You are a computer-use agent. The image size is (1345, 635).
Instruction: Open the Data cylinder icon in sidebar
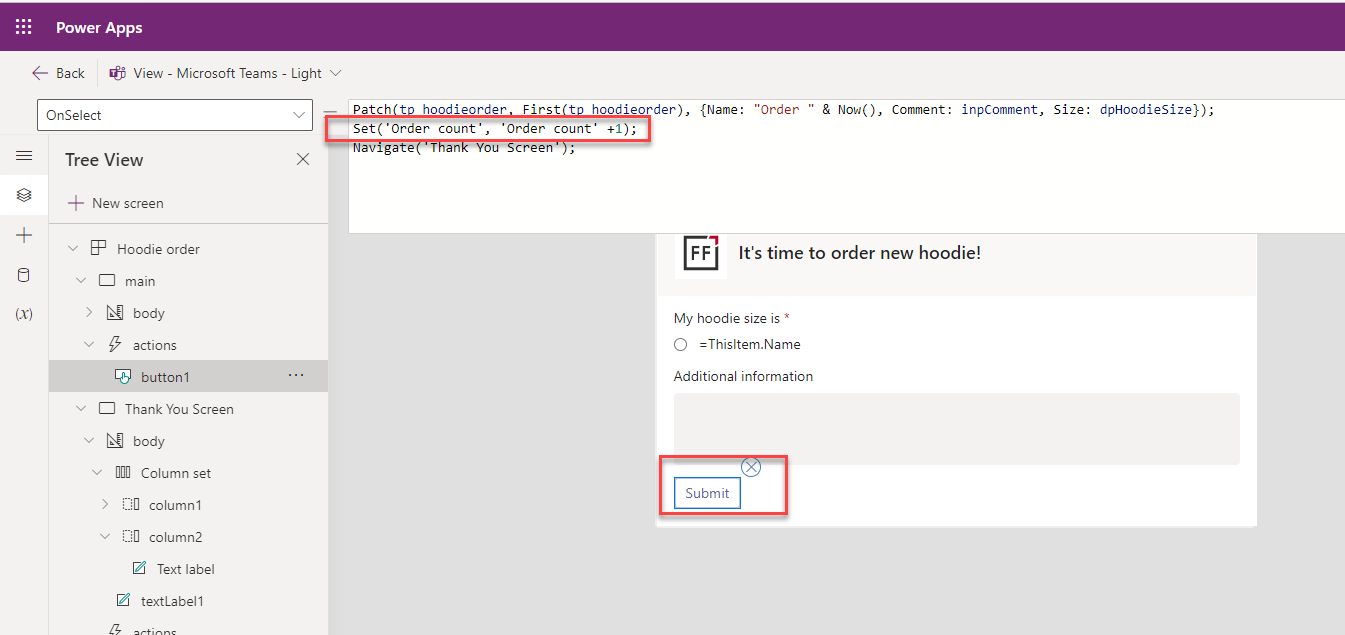[x=24, y=275]
